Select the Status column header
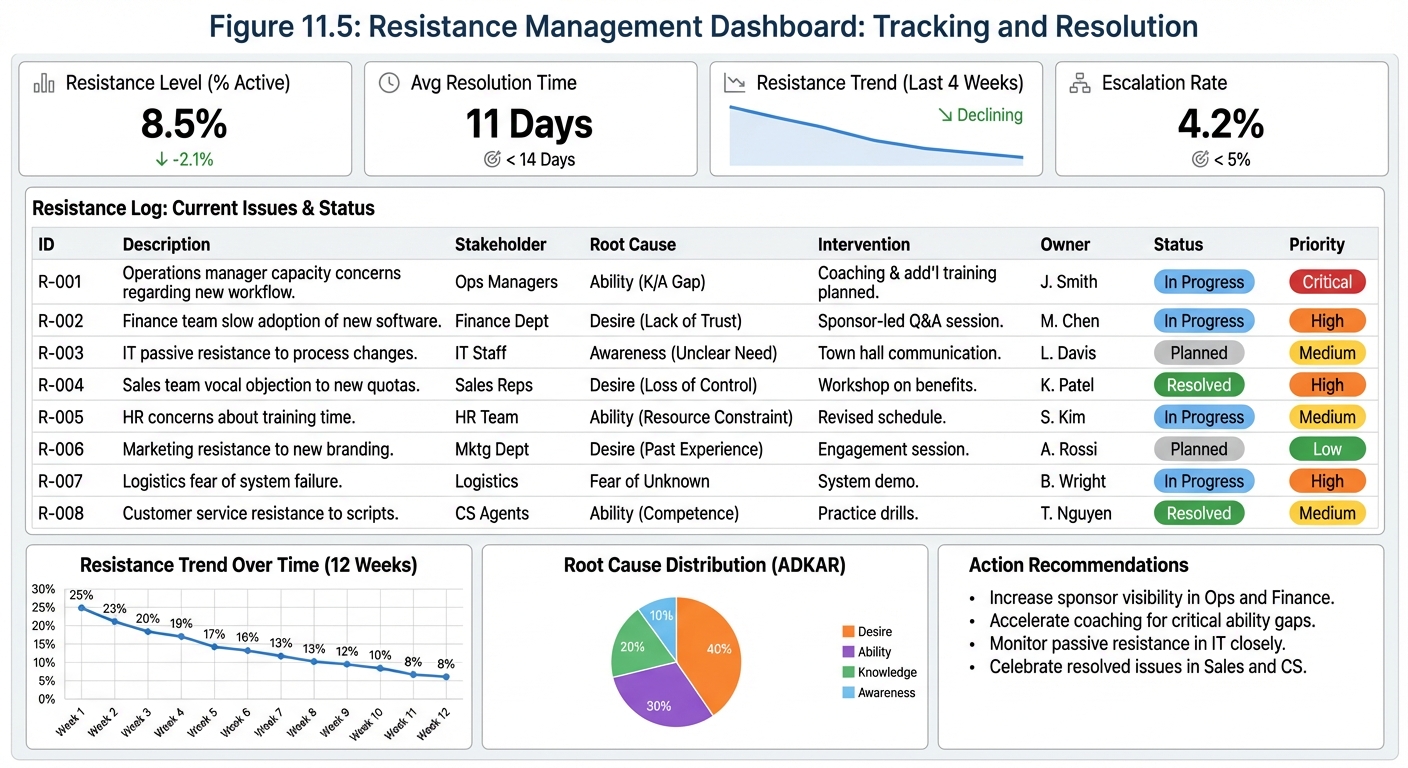The width and height of the screenshot is (1408, 768). (x=1178, y=244)
